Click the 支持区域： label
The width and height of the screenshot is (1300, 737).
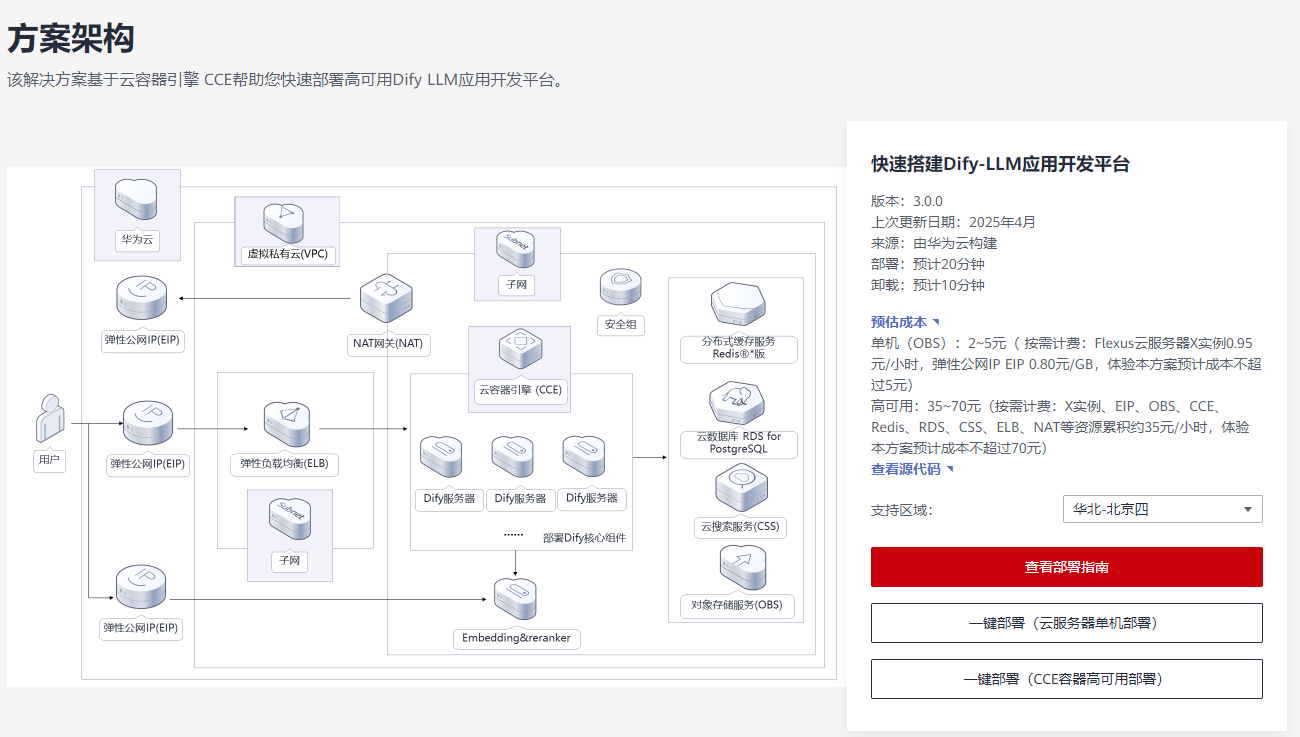[902, 510]
